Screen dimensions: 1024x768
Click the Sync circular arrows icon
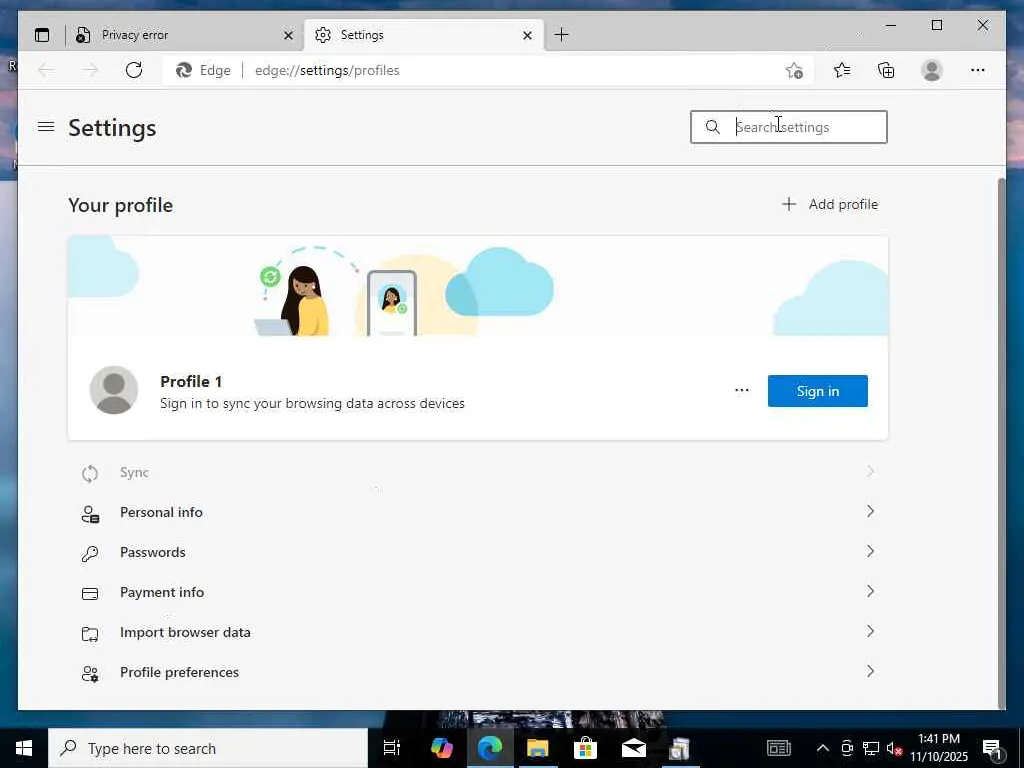coord(90,473)
